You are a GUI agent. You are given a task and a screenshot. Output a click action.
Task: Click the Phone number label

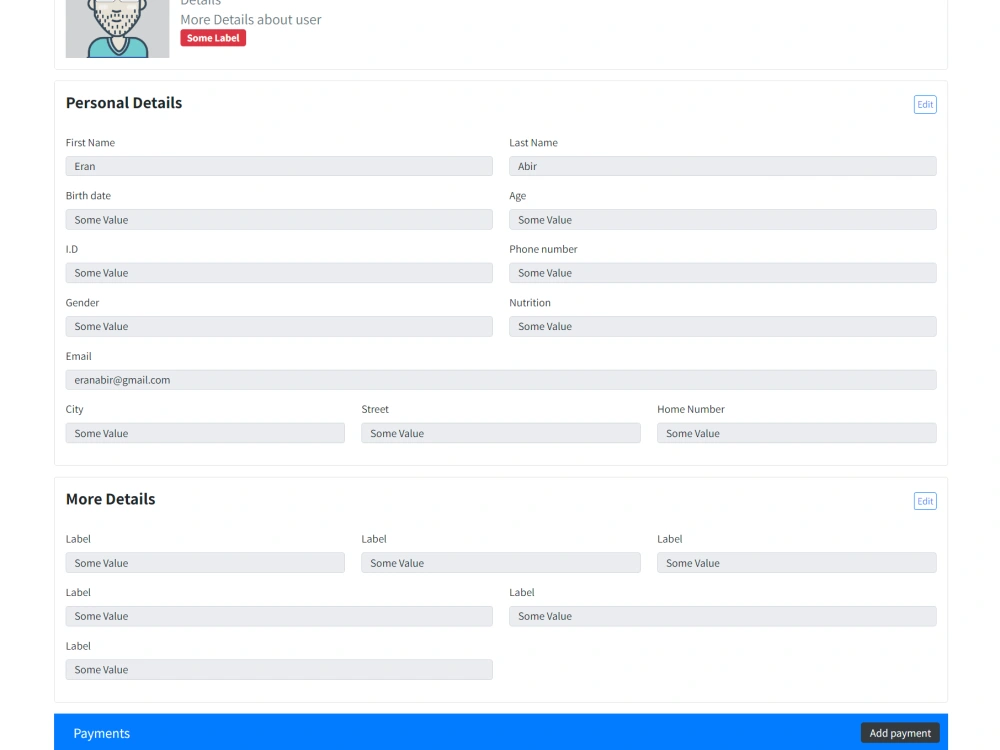coord(543,249)
